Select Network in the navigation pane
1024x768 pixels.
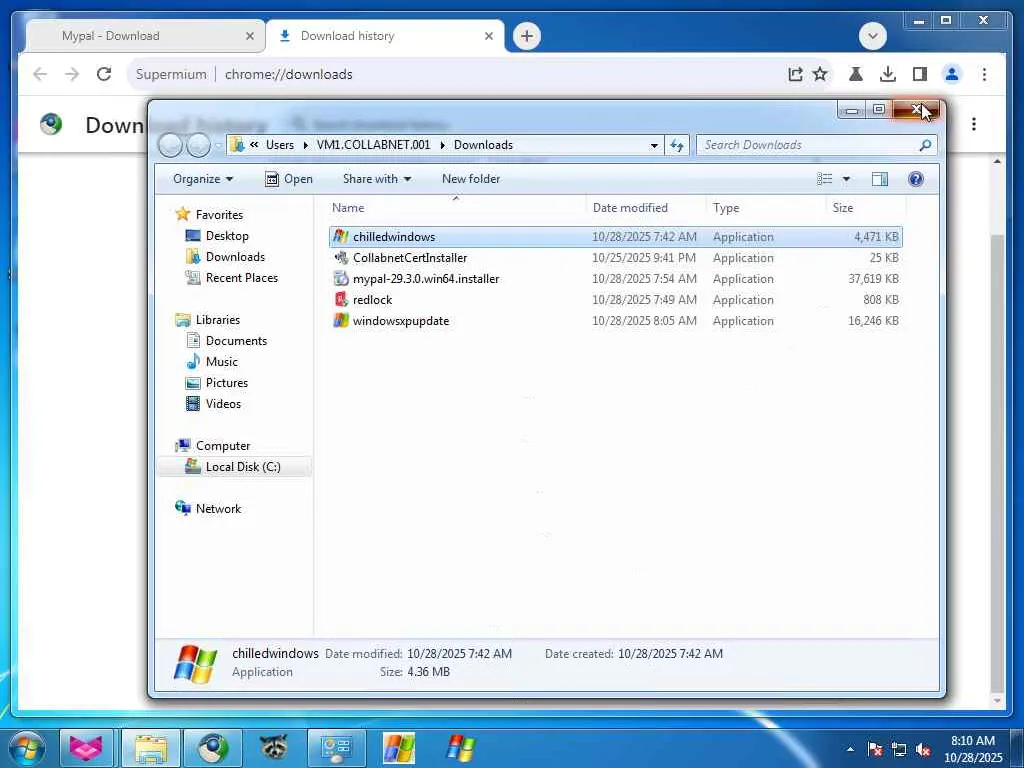[218, 508]
